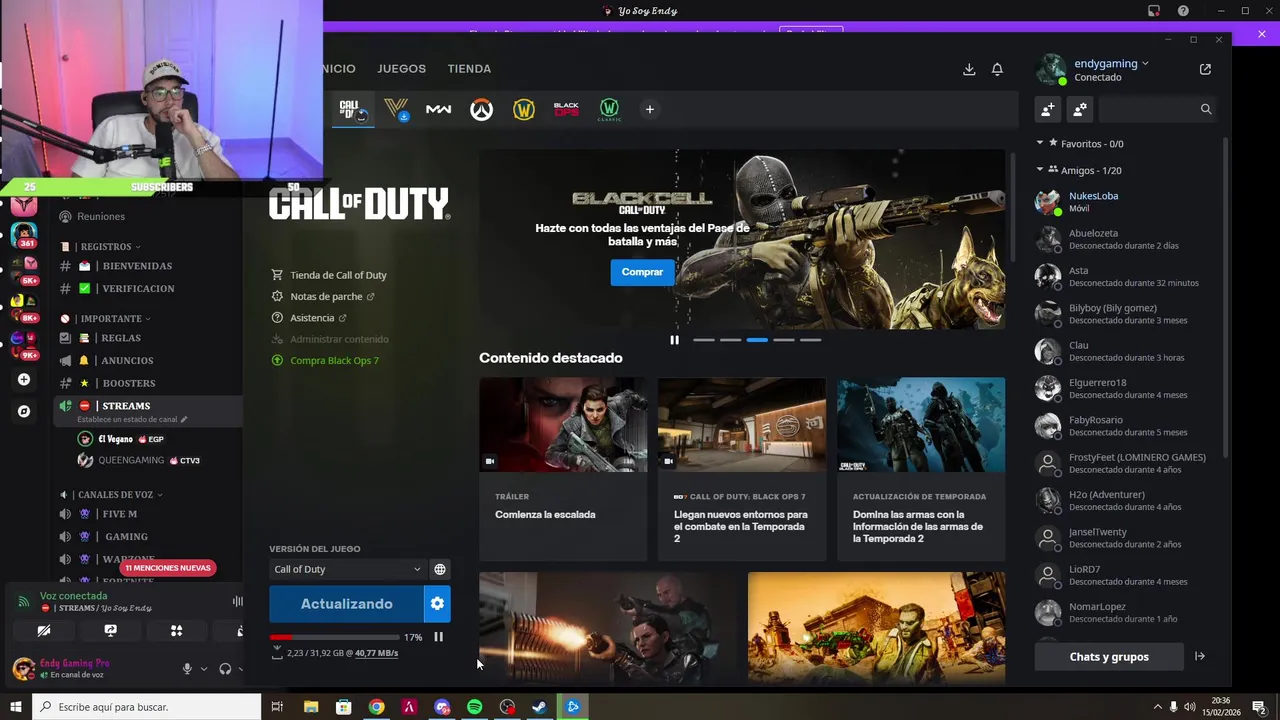Click Discord add a server button
Image resolution: width=1280 pixels, height=720 pixels.
(x=24, y=379)
